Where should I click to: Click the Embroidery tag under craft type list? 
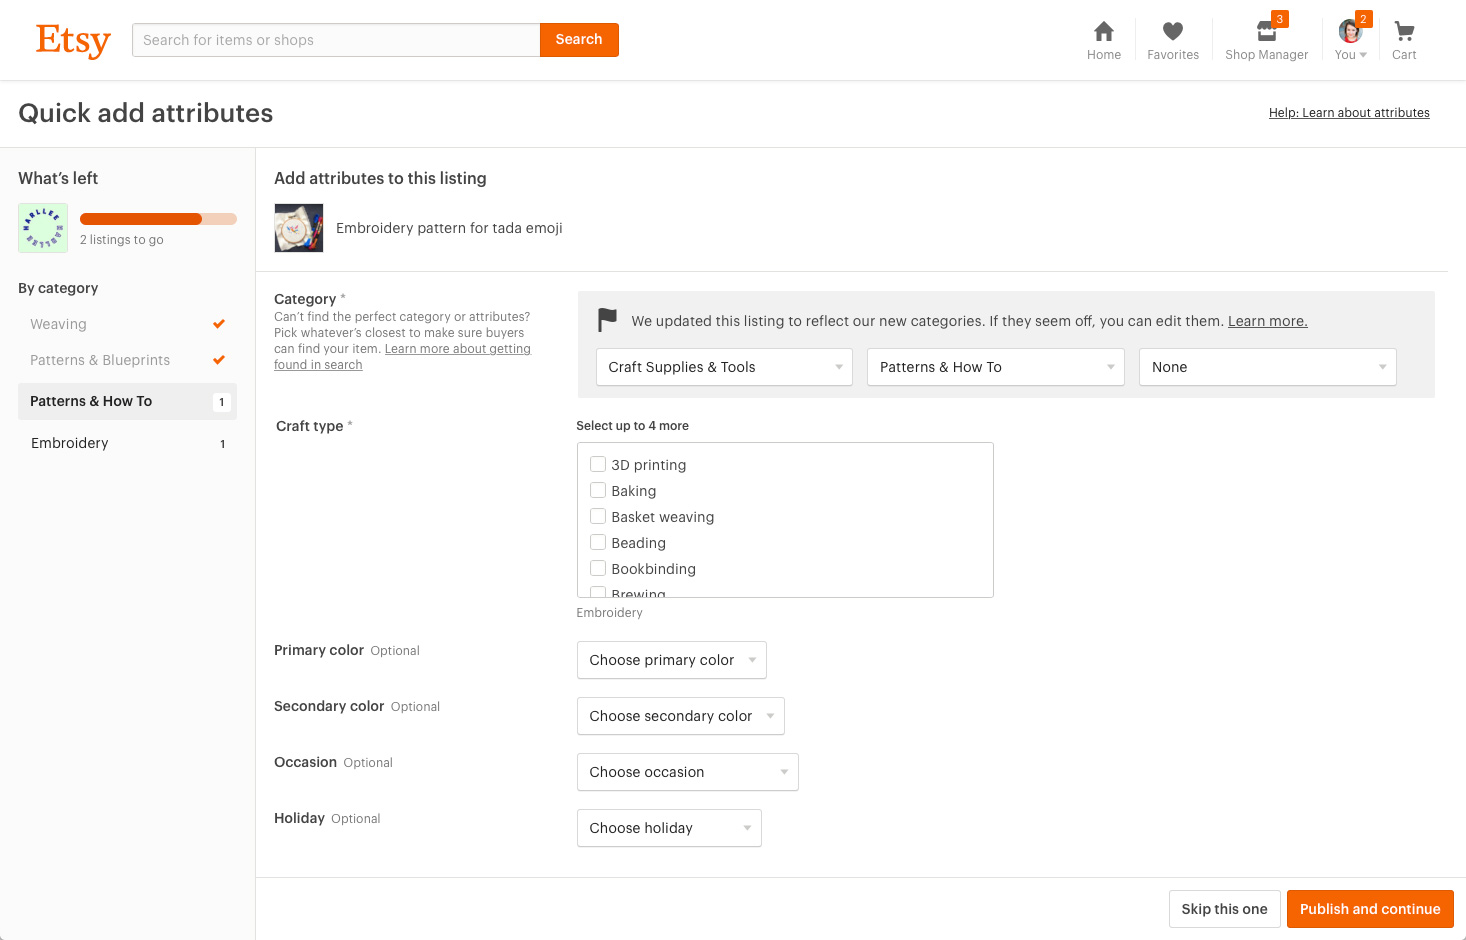click(609, 613)
